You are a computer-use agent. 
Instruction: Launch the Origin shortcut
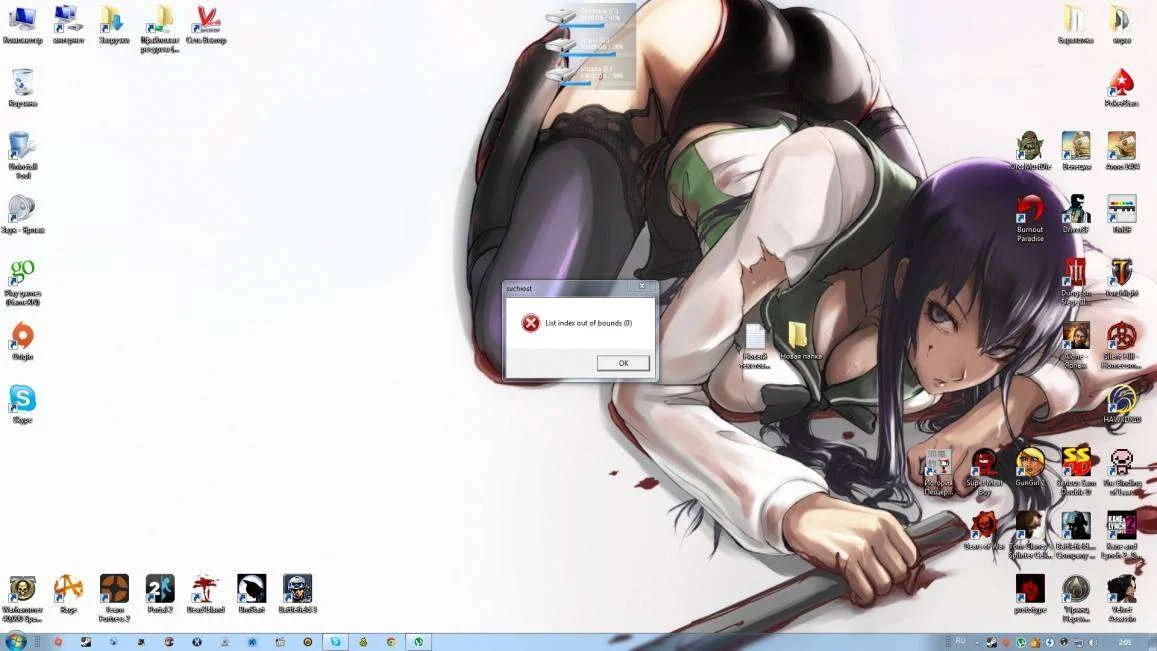pyautogui.click(x=23, y=341)
